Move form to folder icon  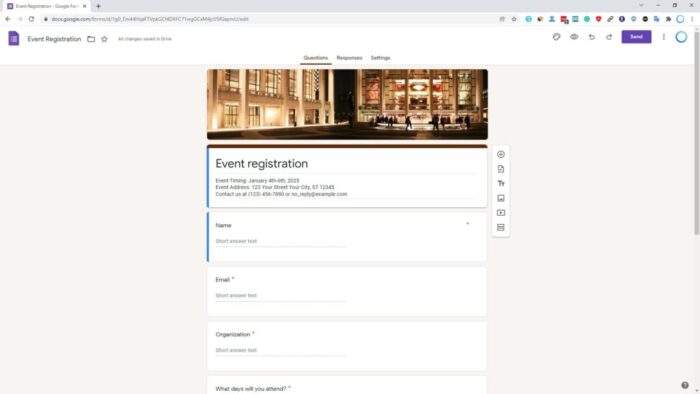91,39
